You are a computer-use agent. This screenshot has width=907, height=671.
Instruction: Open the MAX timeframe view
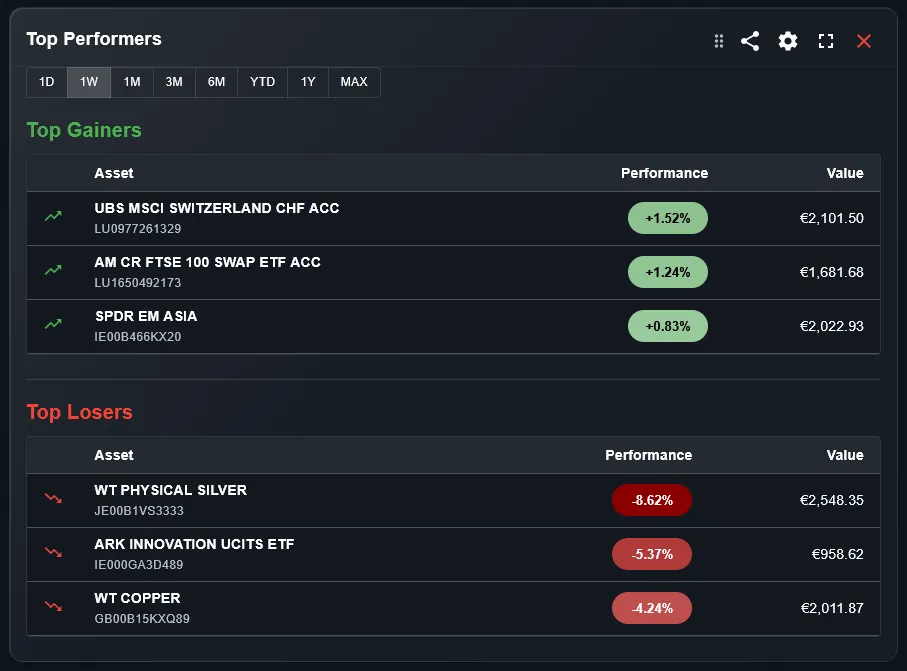(353, 82)
